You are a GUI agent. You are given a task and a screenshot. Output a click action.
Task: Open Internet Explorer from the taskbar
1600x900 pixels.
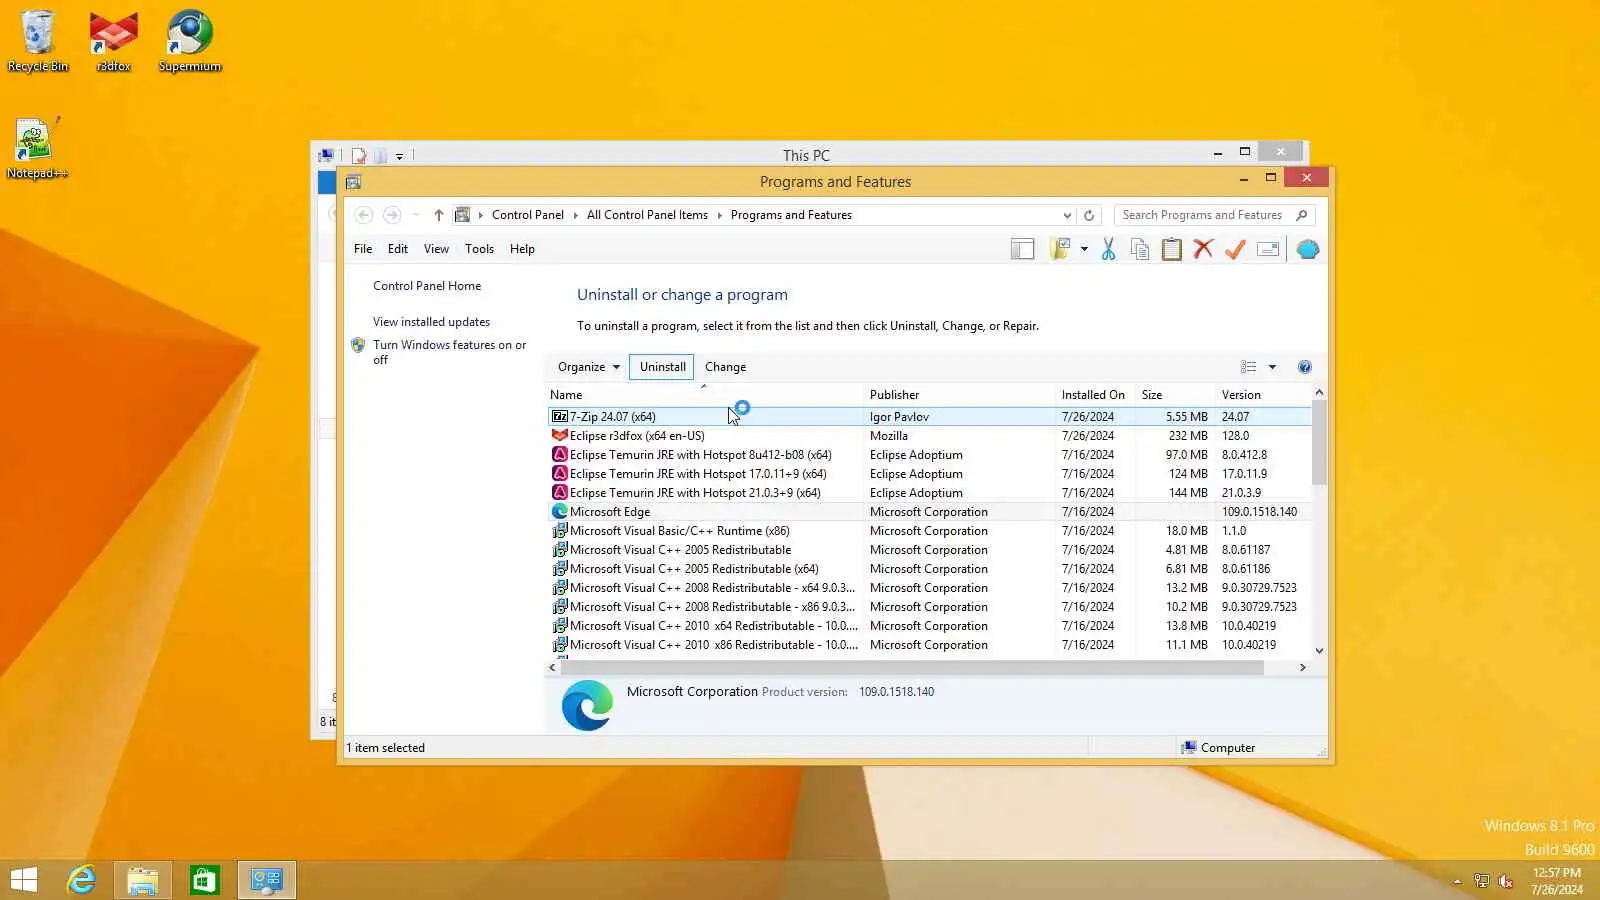pos(81,880)
